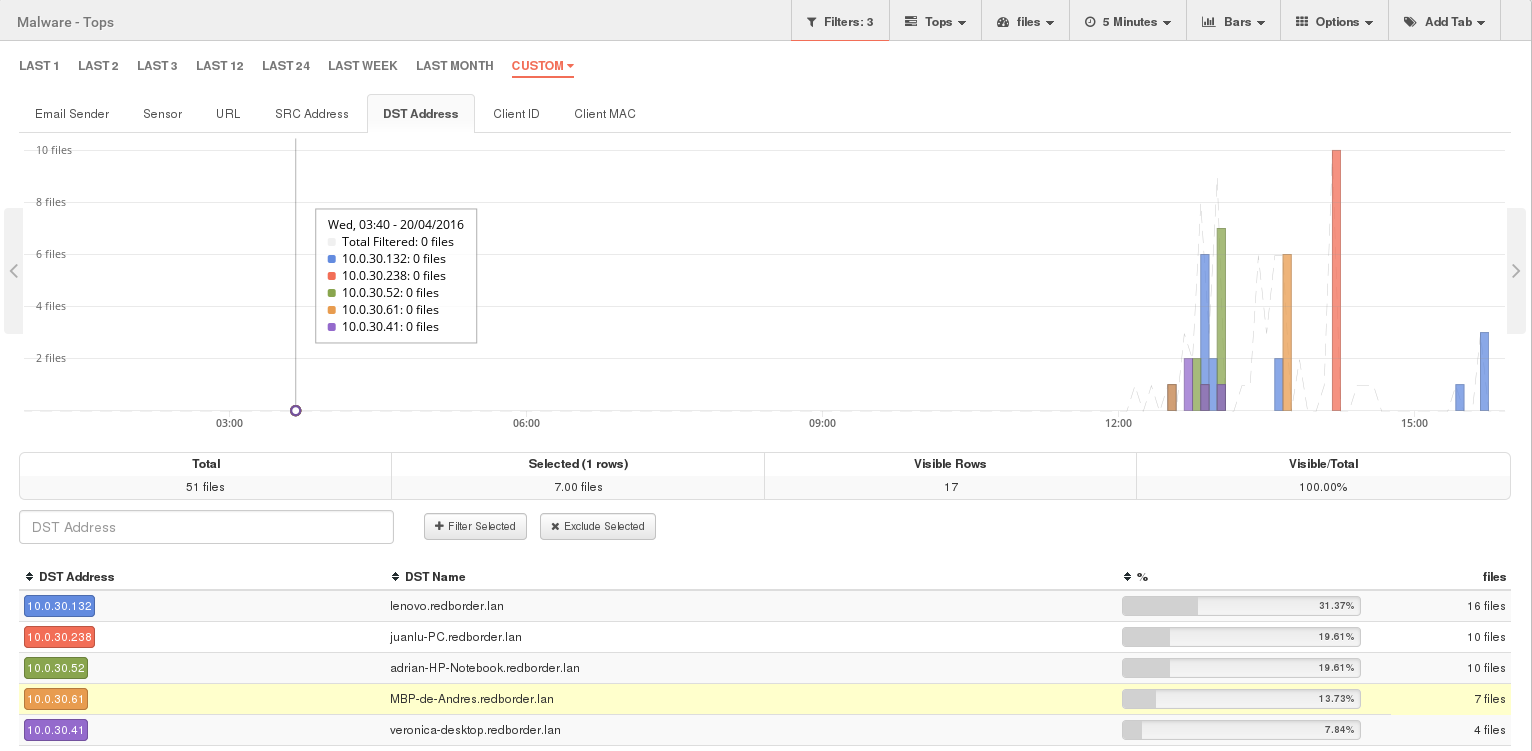The image size is (1532, 751).
Task: Open the Add Tab dropdown
Action: tap(1445, 21)
